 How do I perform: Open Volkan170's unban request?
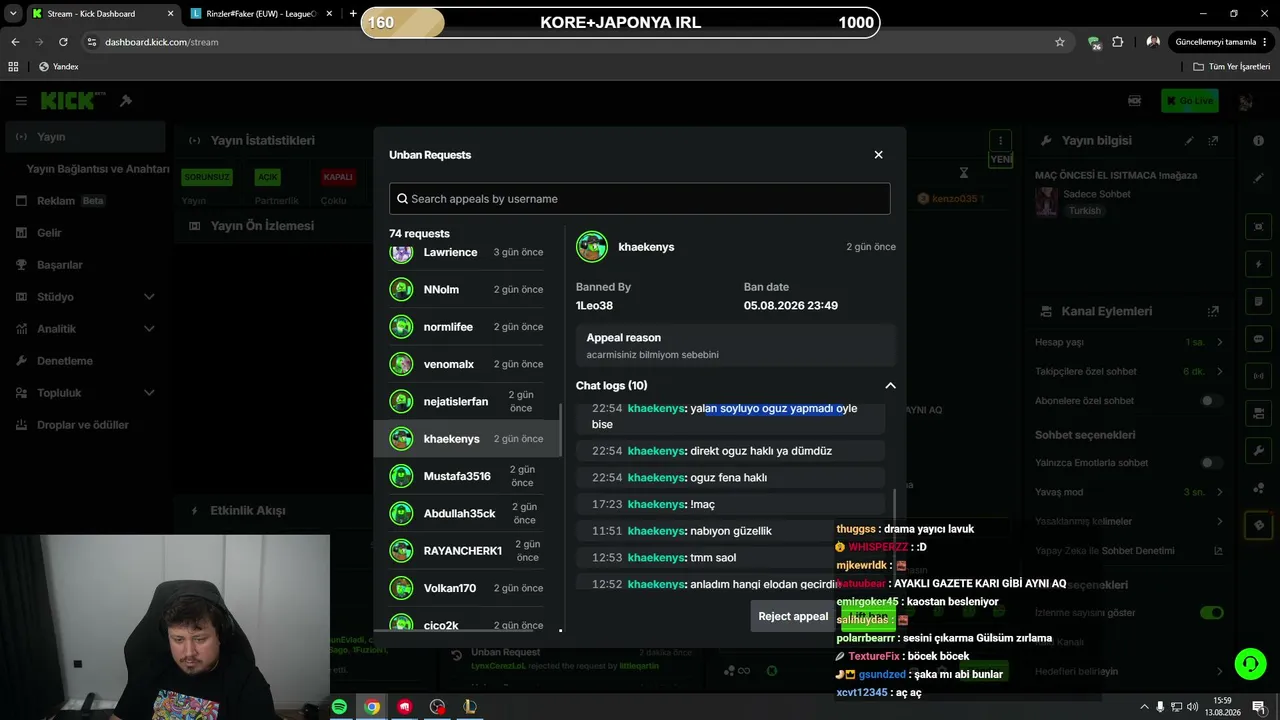[467, 588]
